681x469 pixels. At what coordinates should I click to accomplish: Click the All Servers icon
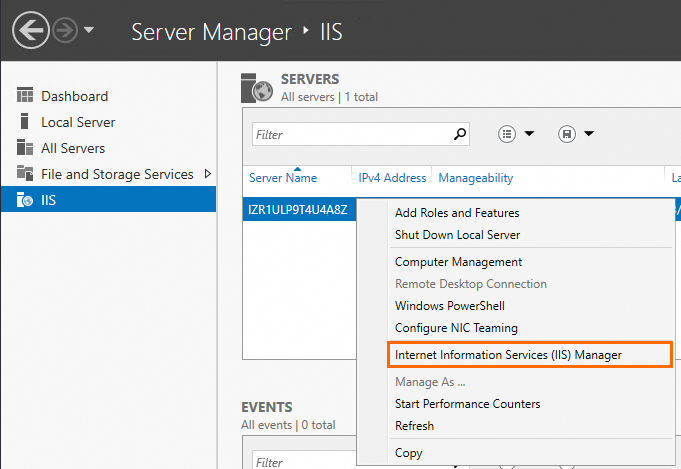pos(25,148)
